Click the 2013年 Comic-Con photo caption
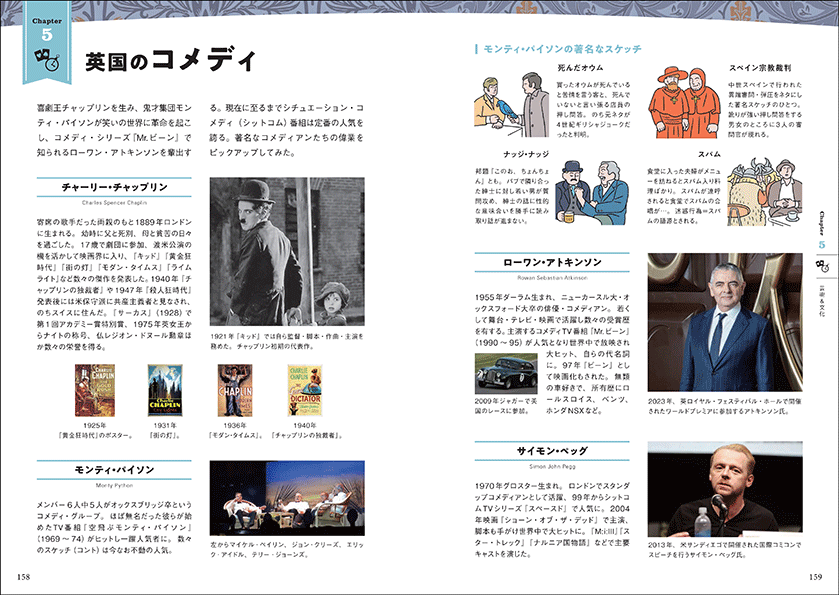Image resolution: width=839 pixels, height=595 pixels. click(x=725, y=550)
